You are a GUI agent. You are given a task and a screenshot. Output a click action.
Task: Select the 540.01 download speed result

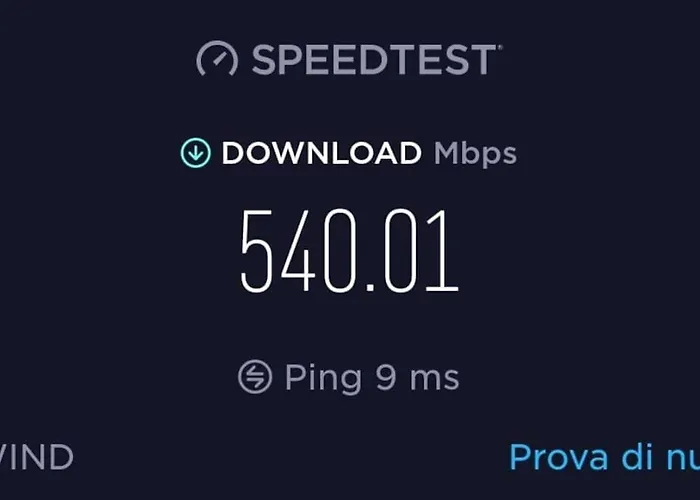point(350,250)
